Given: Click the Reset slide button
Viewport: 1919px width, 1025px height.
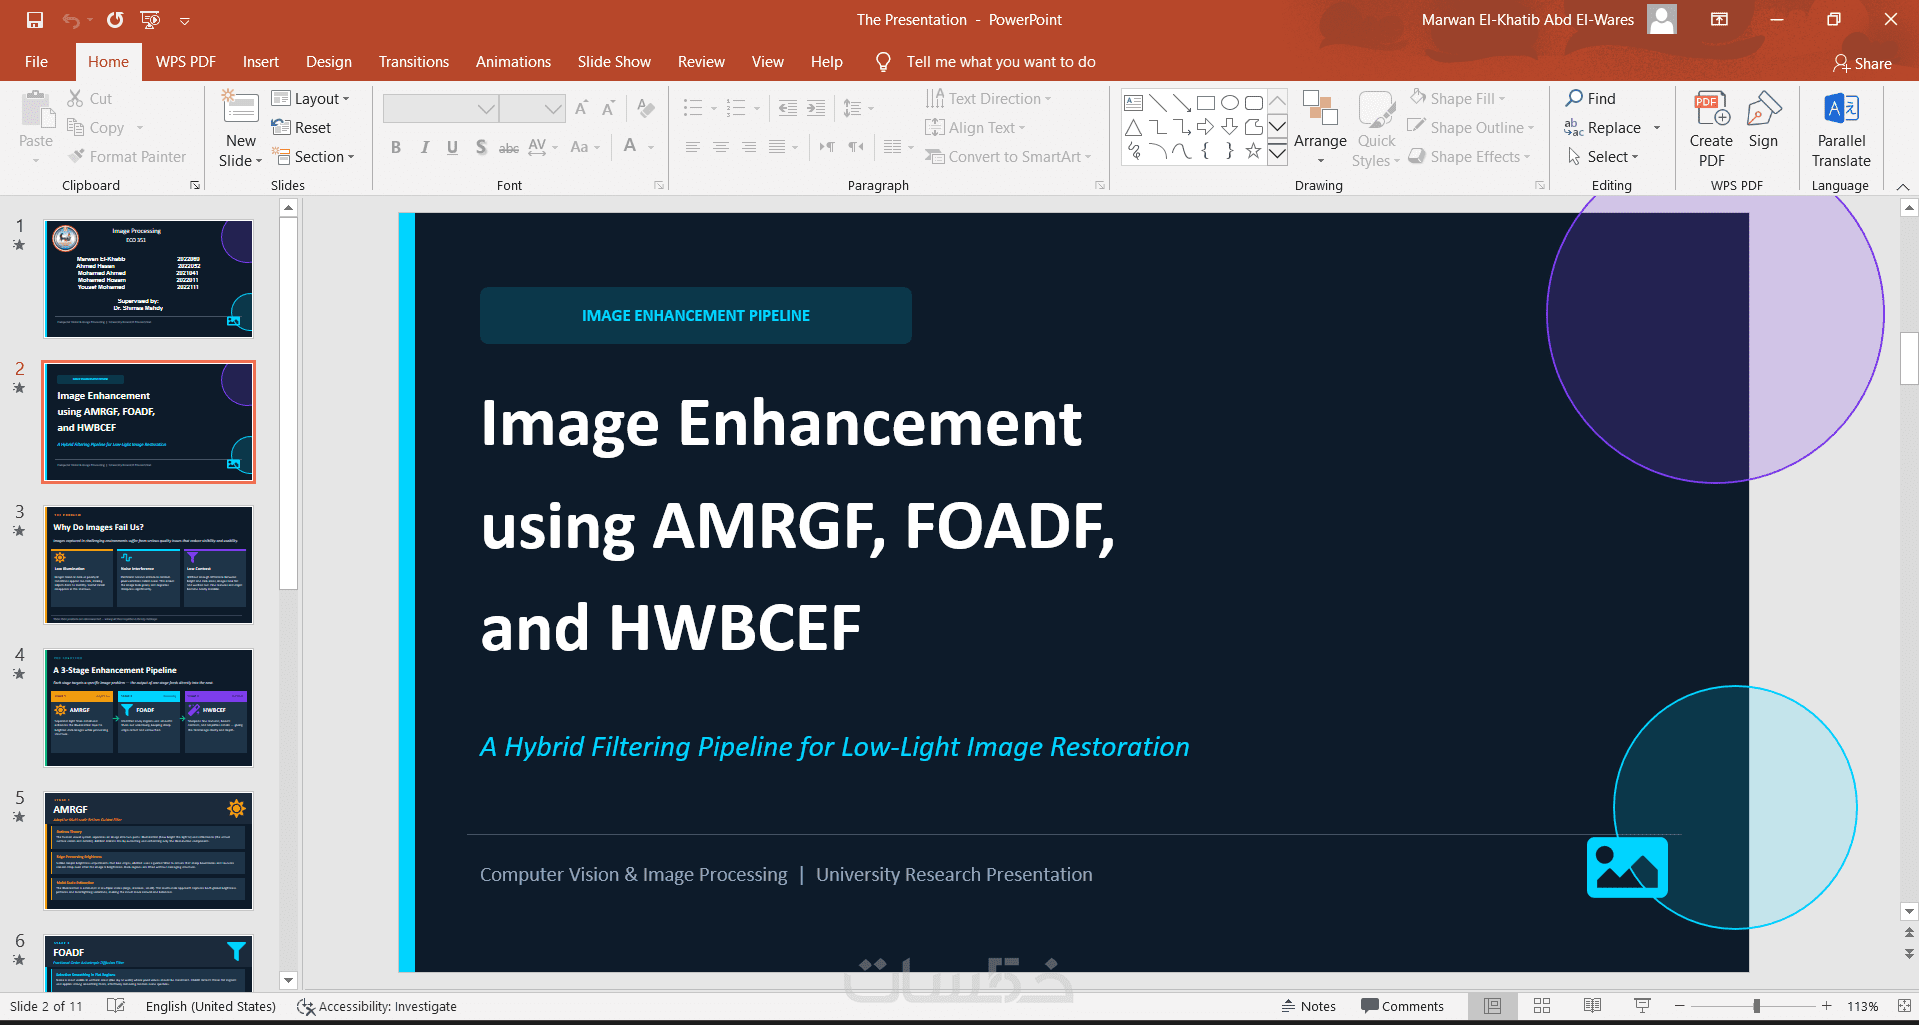Looking at the screenshot, I should 301,128.
